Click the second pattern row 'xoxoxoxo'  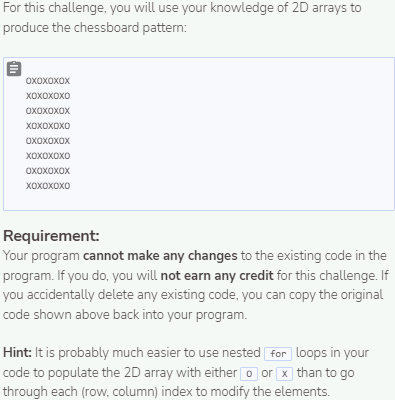coord(48,96)
